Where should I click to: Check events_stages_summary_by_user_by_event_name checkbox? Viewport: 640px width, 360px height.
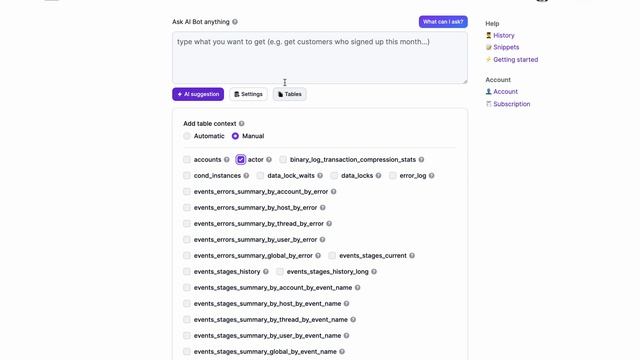pos(187,336)
